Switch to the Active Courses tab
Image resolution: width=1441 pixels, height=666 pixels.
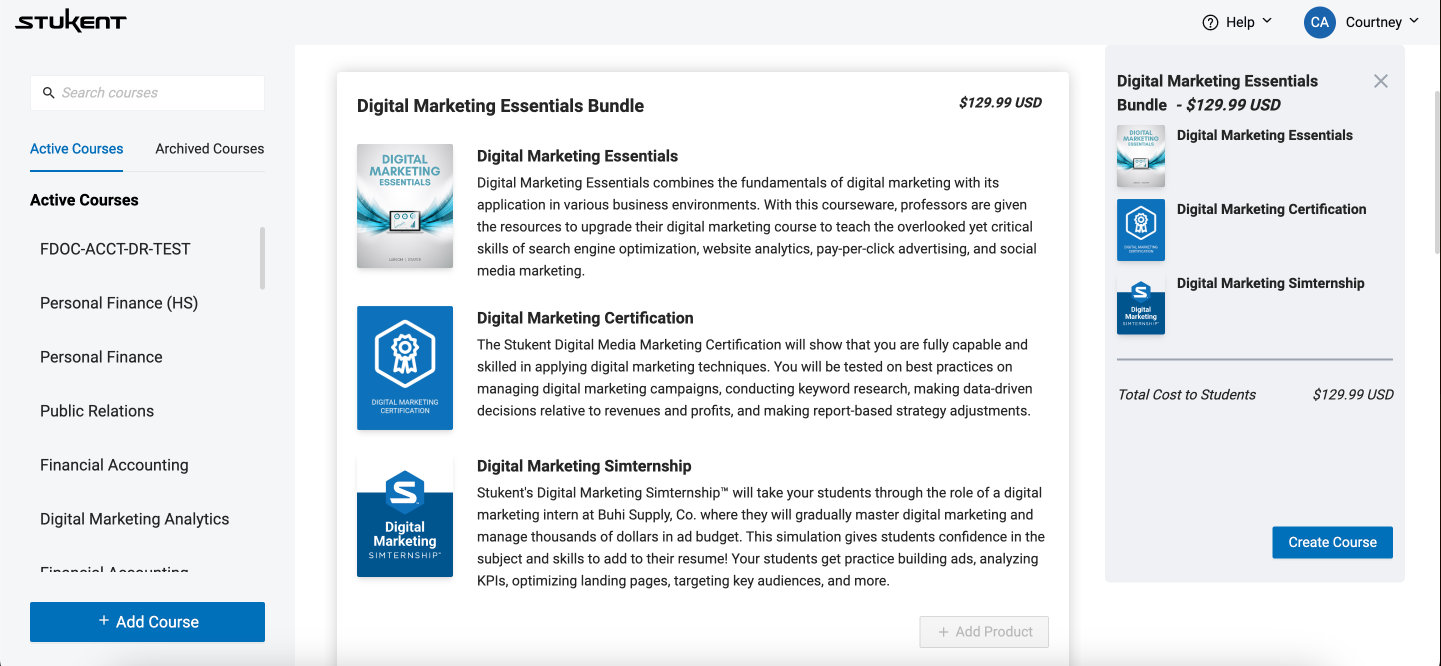(77, 149)
